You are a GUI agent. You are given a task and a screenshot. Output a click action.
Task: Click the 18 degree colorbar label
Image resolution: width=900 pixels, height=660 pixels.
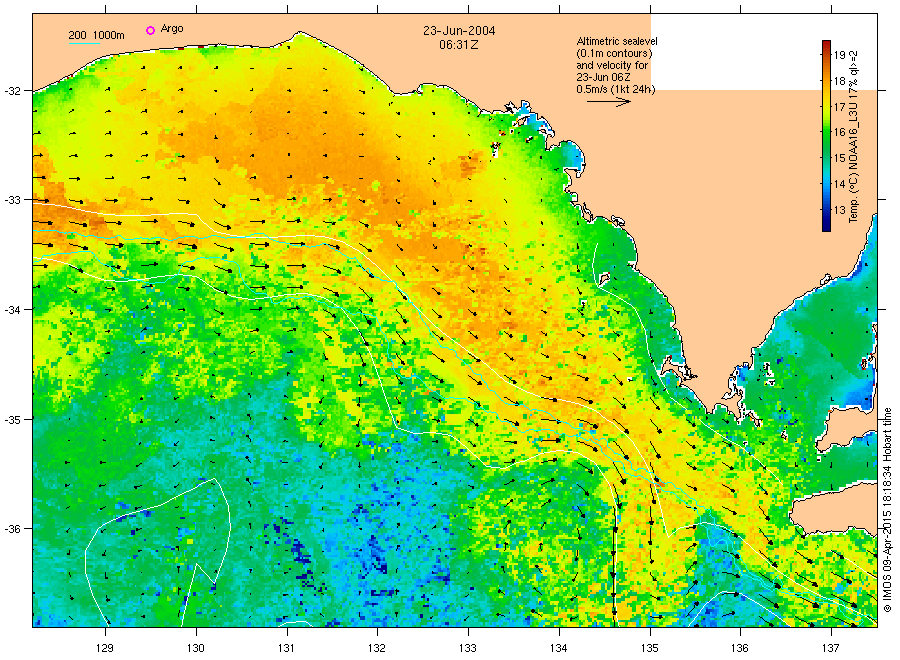[840, 81]
